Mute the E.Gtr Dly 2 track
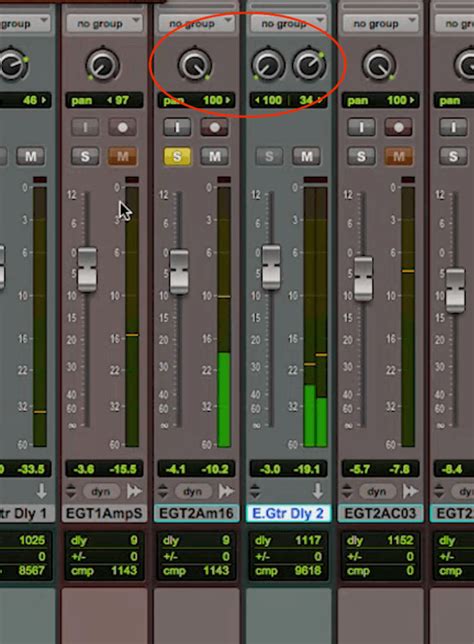Viewport: 474px width, 644px height. 306,156
